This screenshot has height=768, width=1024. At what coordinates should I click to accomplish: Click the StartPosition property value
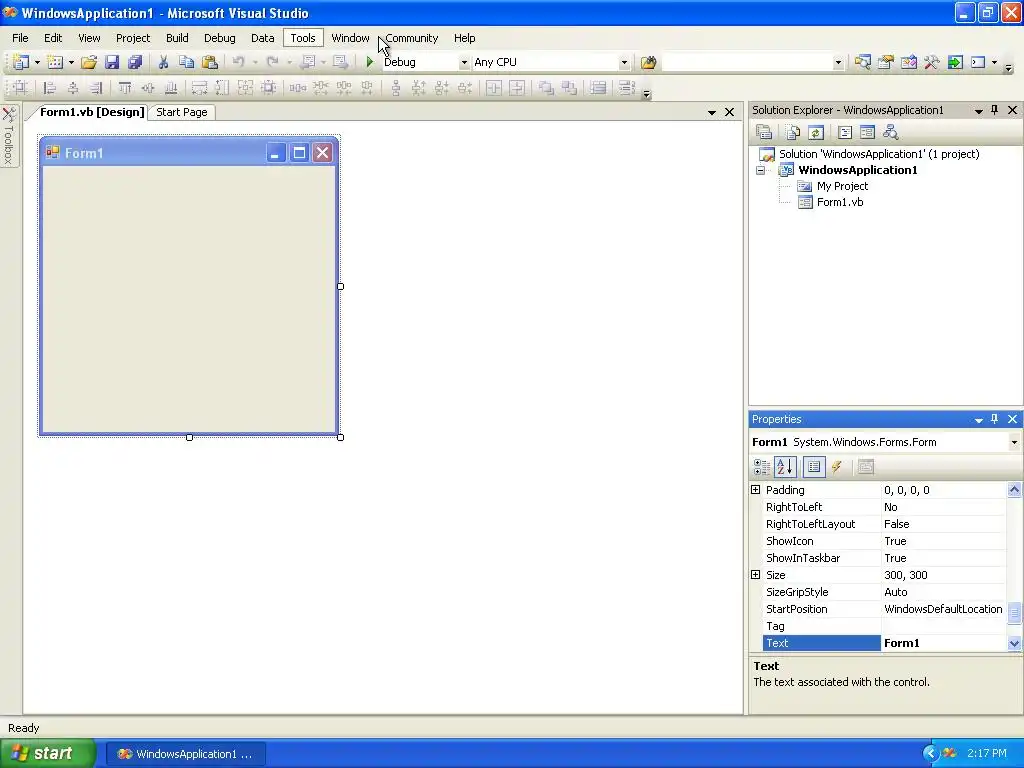944,609
